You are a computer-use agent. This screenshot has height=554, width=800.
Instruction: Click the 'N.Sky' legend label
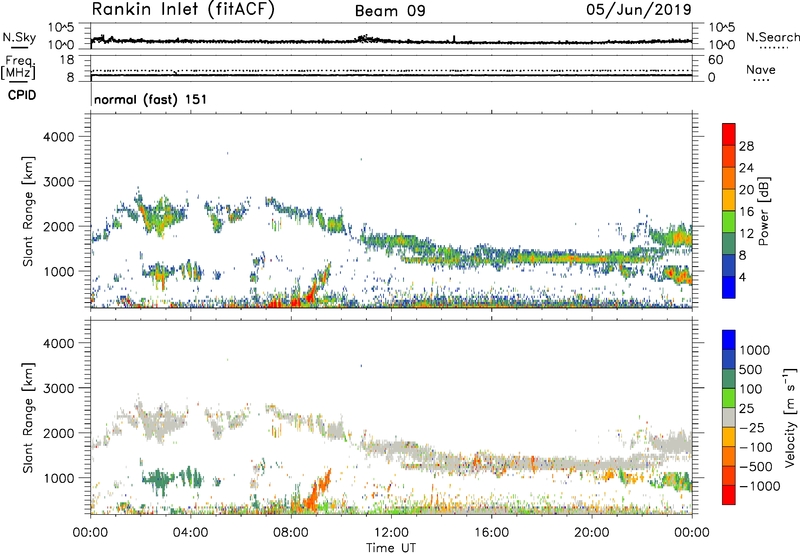19,37
